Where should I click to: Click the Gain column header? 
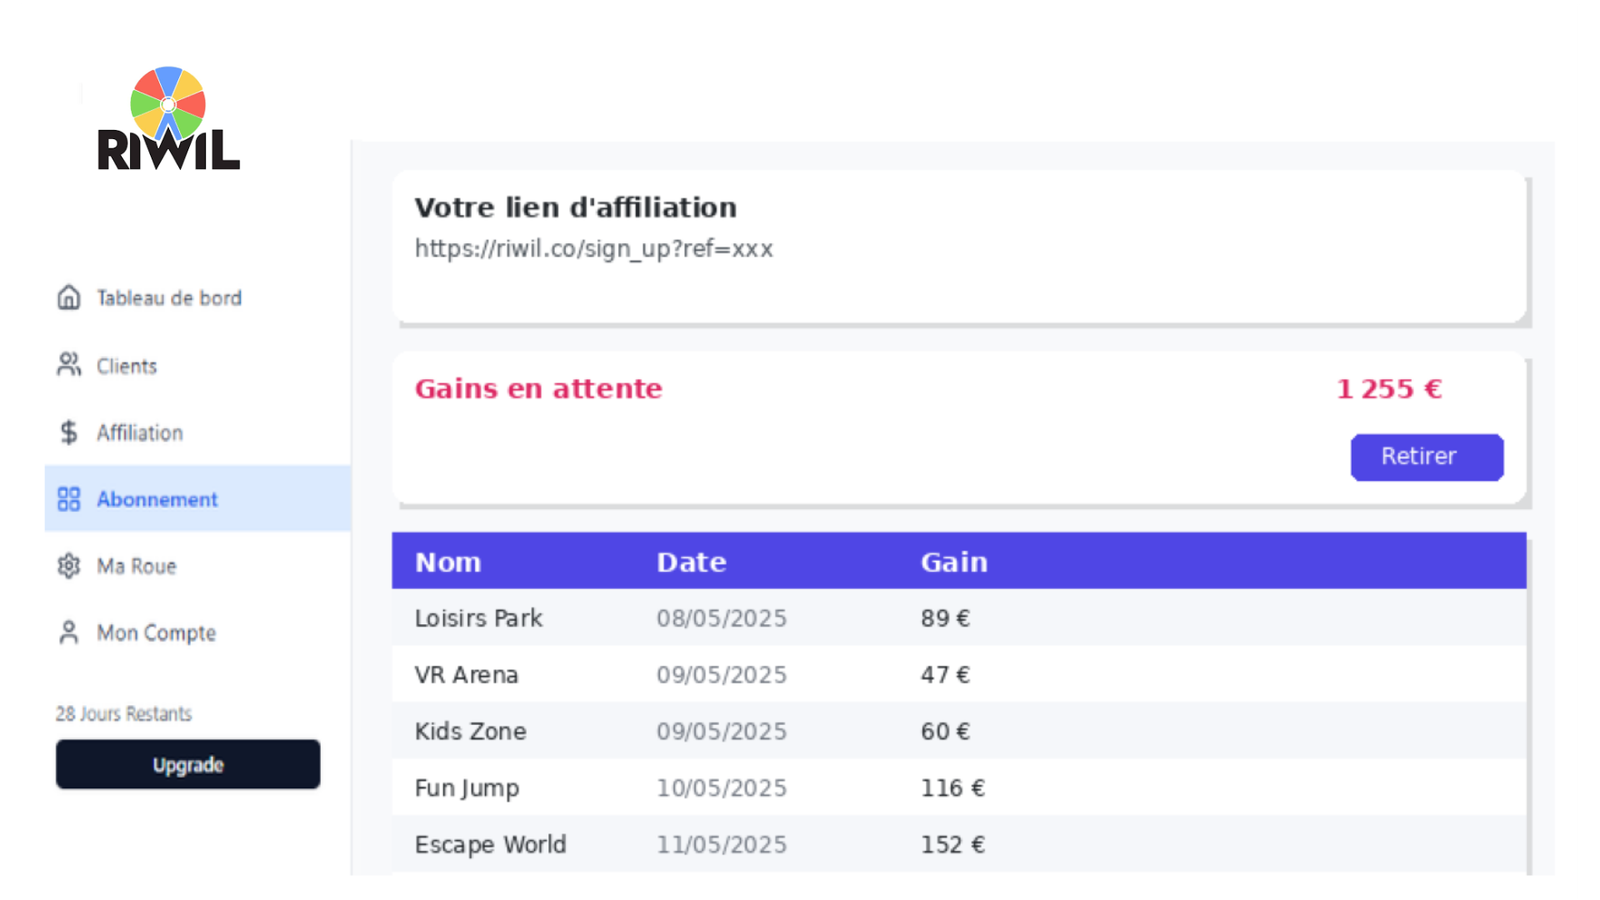(x=953, y=562)
